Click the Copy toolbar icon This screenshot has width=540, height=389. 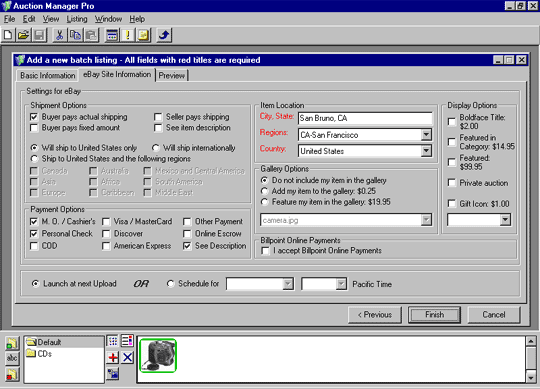pyautogui.click(x=75, y=35)
